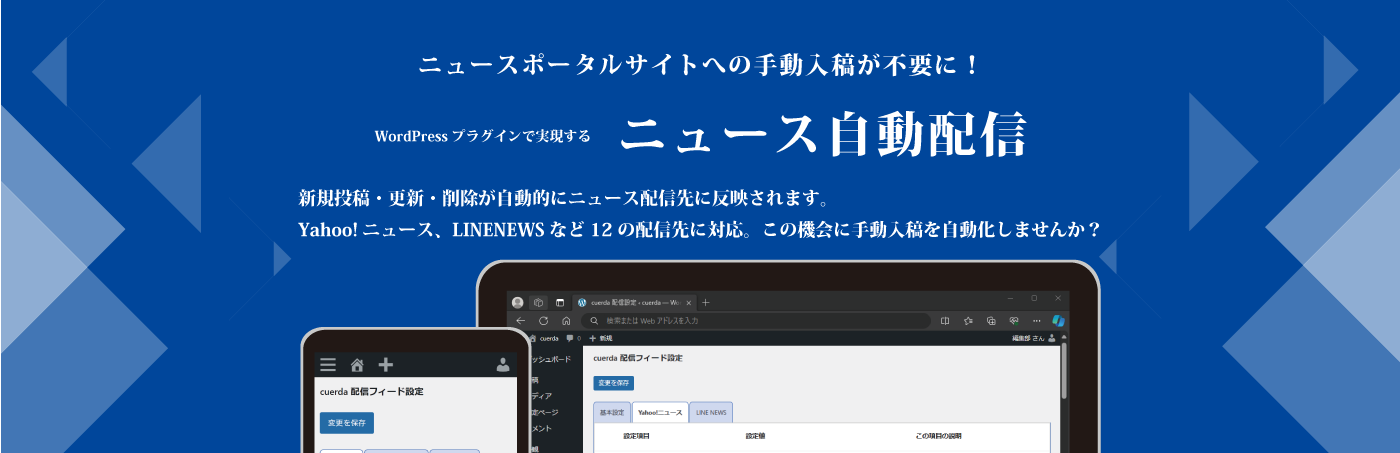Image resolution: width=1400 pixels, height=453 pixels.
Task: Click the browser home icon
Action: 565,321
